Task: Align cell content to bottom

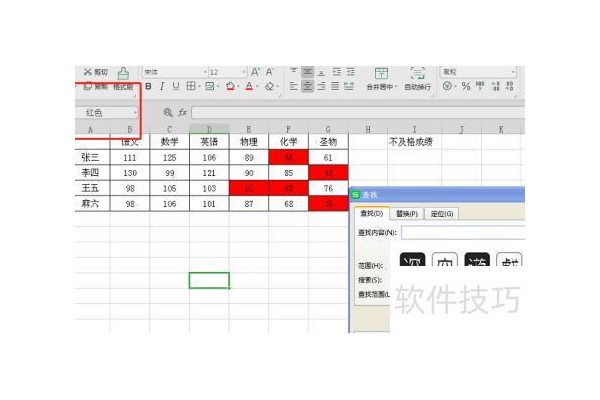Action: coord(321,72)
